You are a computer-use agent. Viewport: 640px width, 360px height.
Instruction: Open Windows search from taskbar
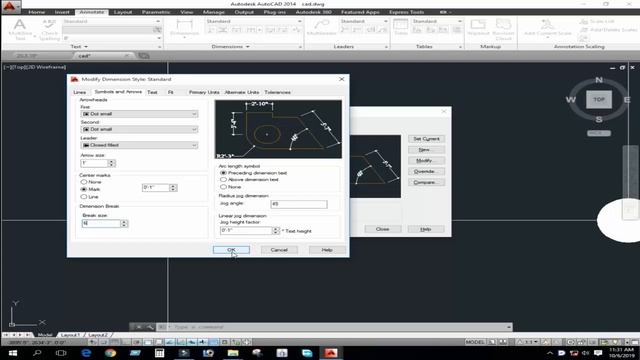click(x=37, y=353)
